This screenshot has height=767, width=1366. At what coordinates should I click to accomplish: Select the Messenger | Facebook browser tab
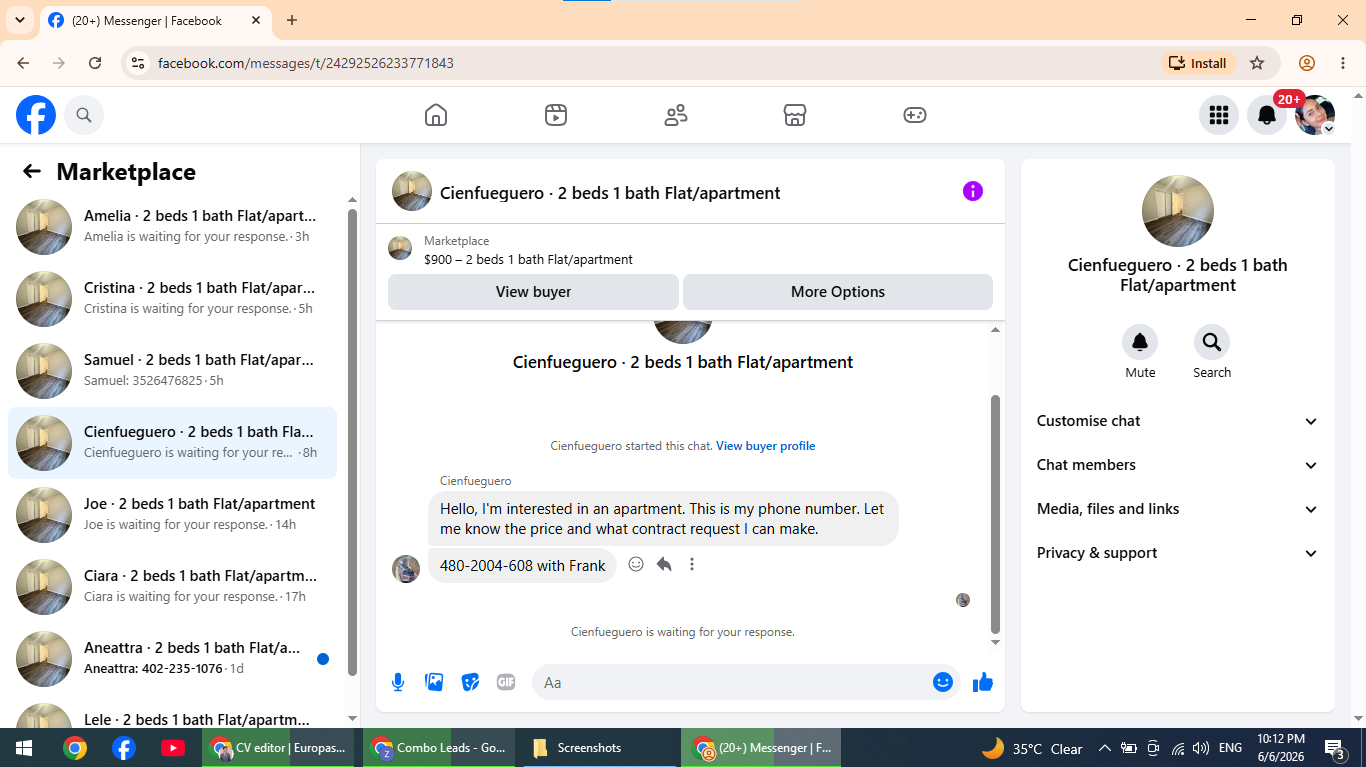[156, 21]
